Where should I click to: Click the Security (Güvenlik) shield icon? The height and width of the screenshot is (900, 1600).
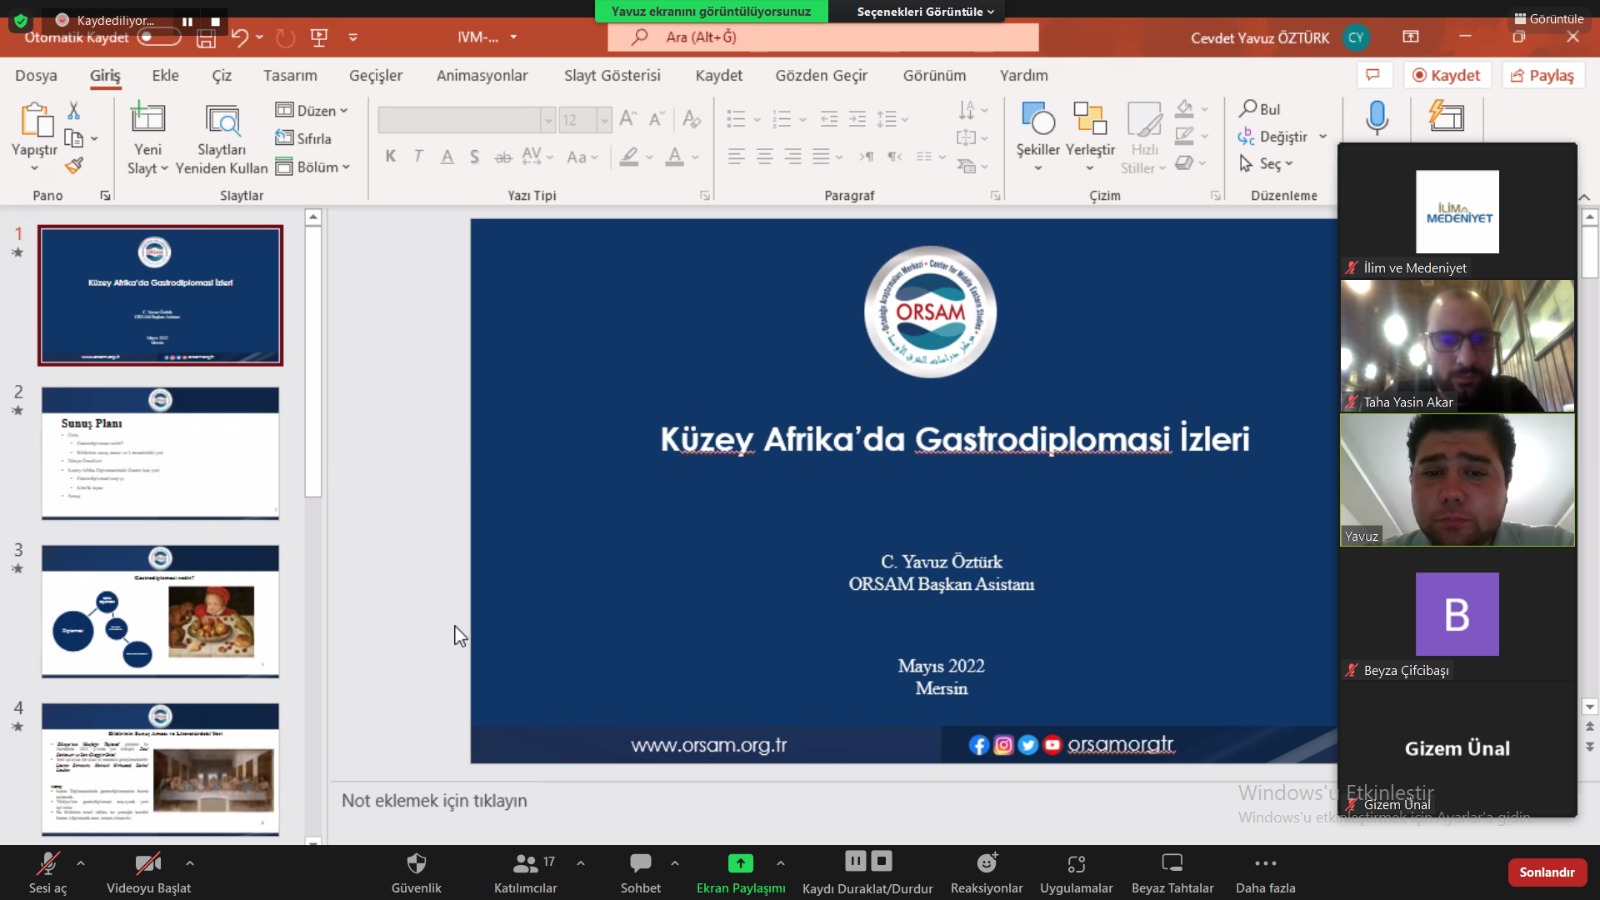(417, 863)
